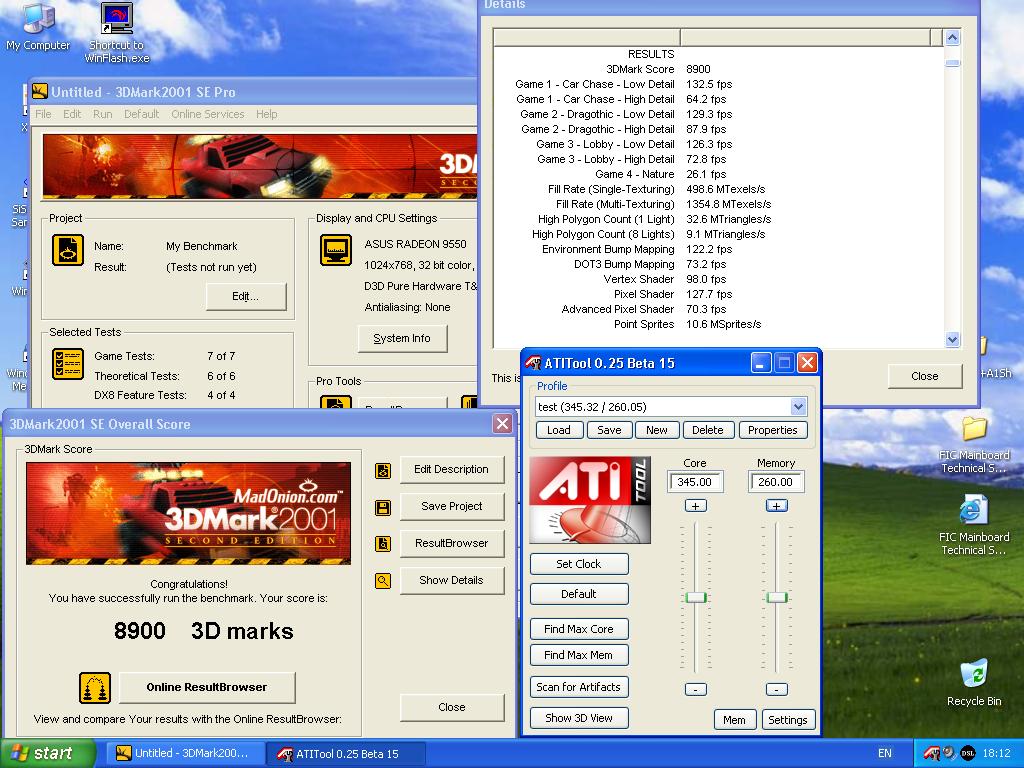
Task: Click Find Max Core
Action: tap(579, 629)
